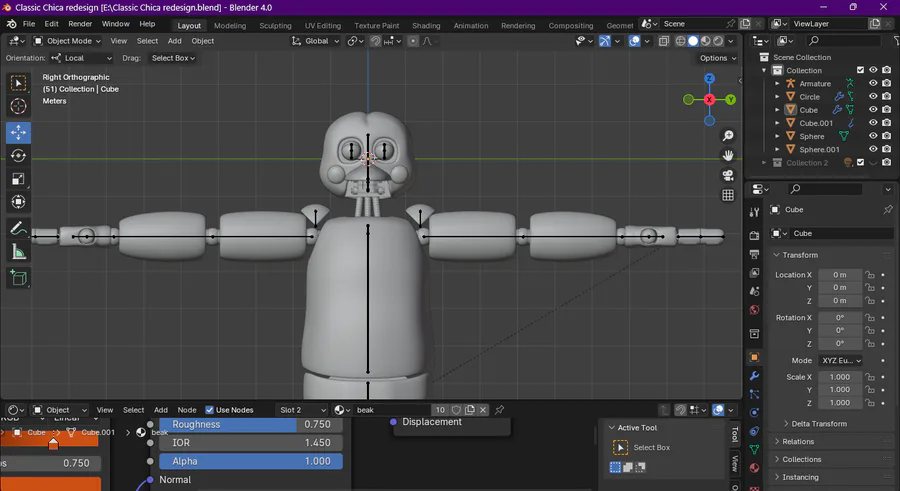Select the Select Box tool in toolbar
900x491 pixels.
tap(18, 84)
